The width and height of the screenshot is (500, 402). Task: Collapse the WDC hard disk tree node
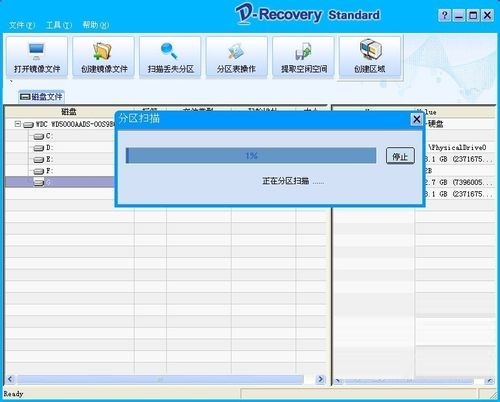[18, 124]
